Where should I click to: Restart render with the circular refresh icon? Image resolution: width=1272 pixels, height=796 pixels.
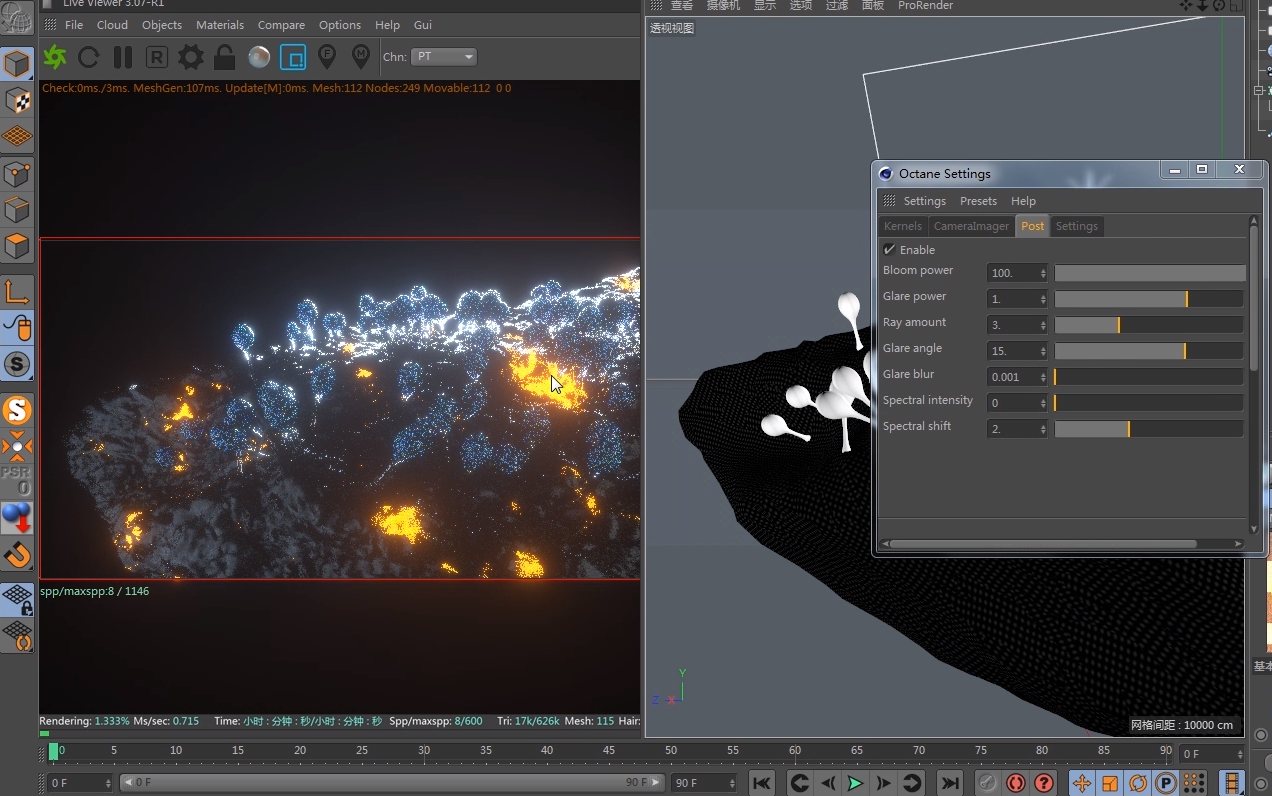coord(89,57)
